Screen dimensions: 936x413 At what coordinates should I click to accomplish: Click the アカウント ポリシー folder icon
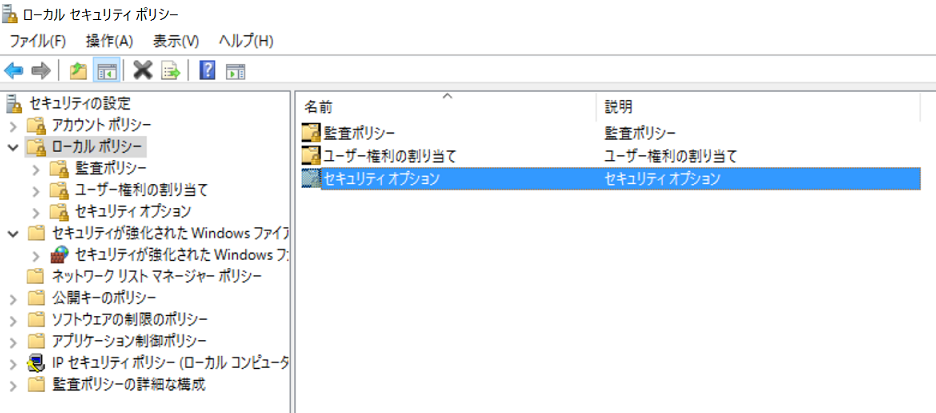pyautogui.click(x=37, y=125)
